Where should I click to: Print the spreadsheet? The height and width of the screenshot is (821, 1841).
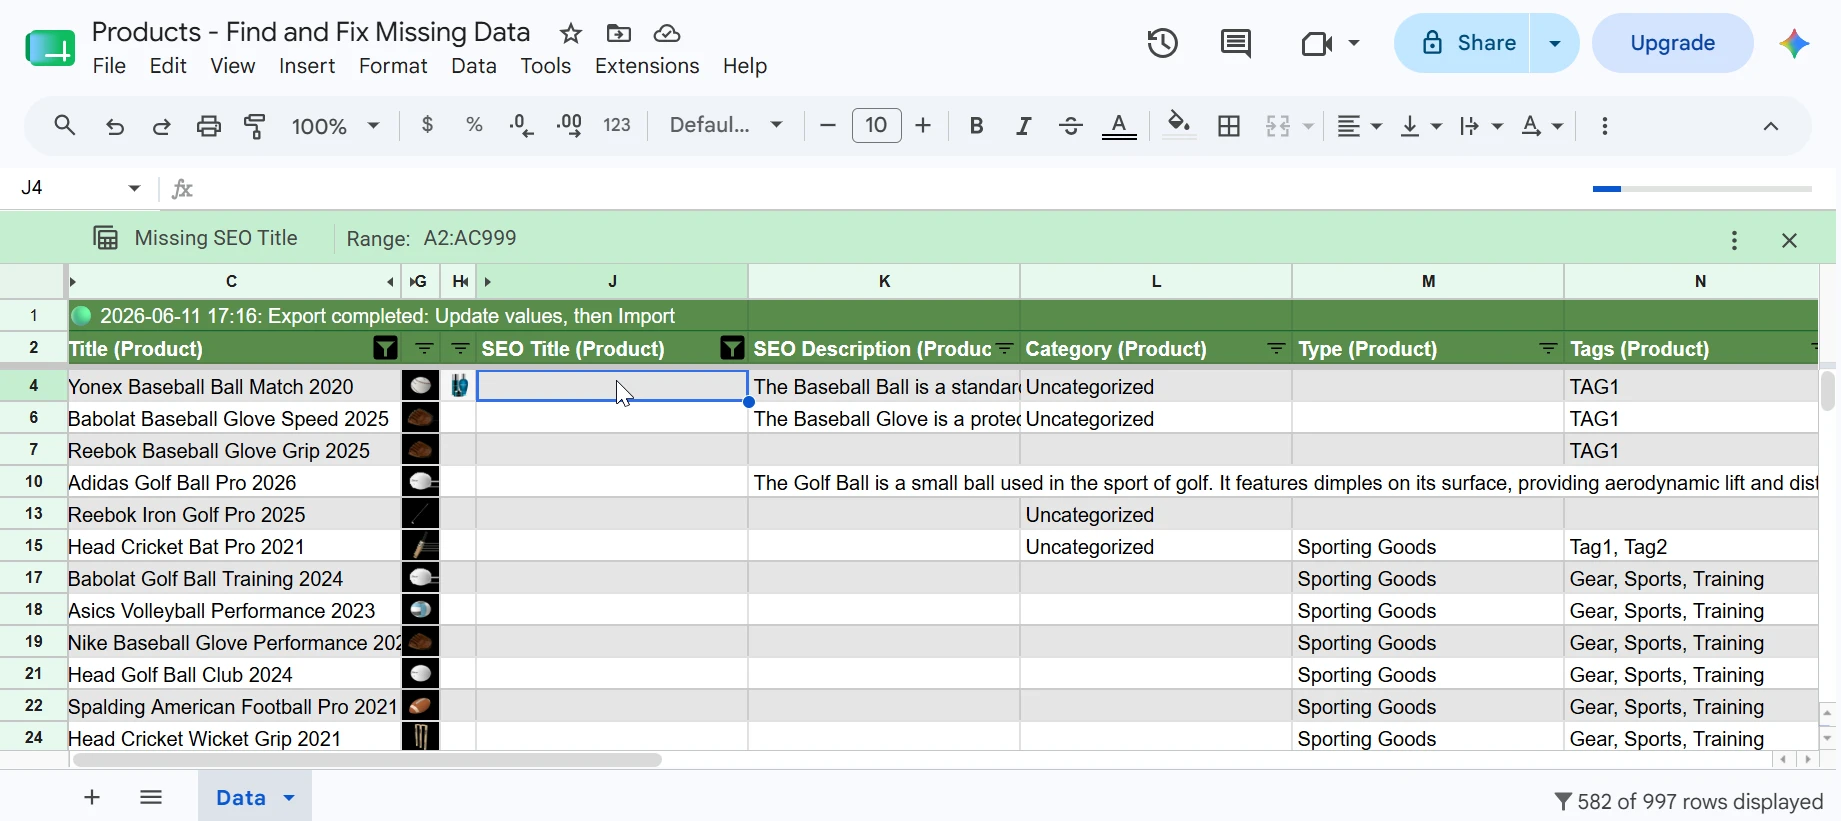point(209,126)
